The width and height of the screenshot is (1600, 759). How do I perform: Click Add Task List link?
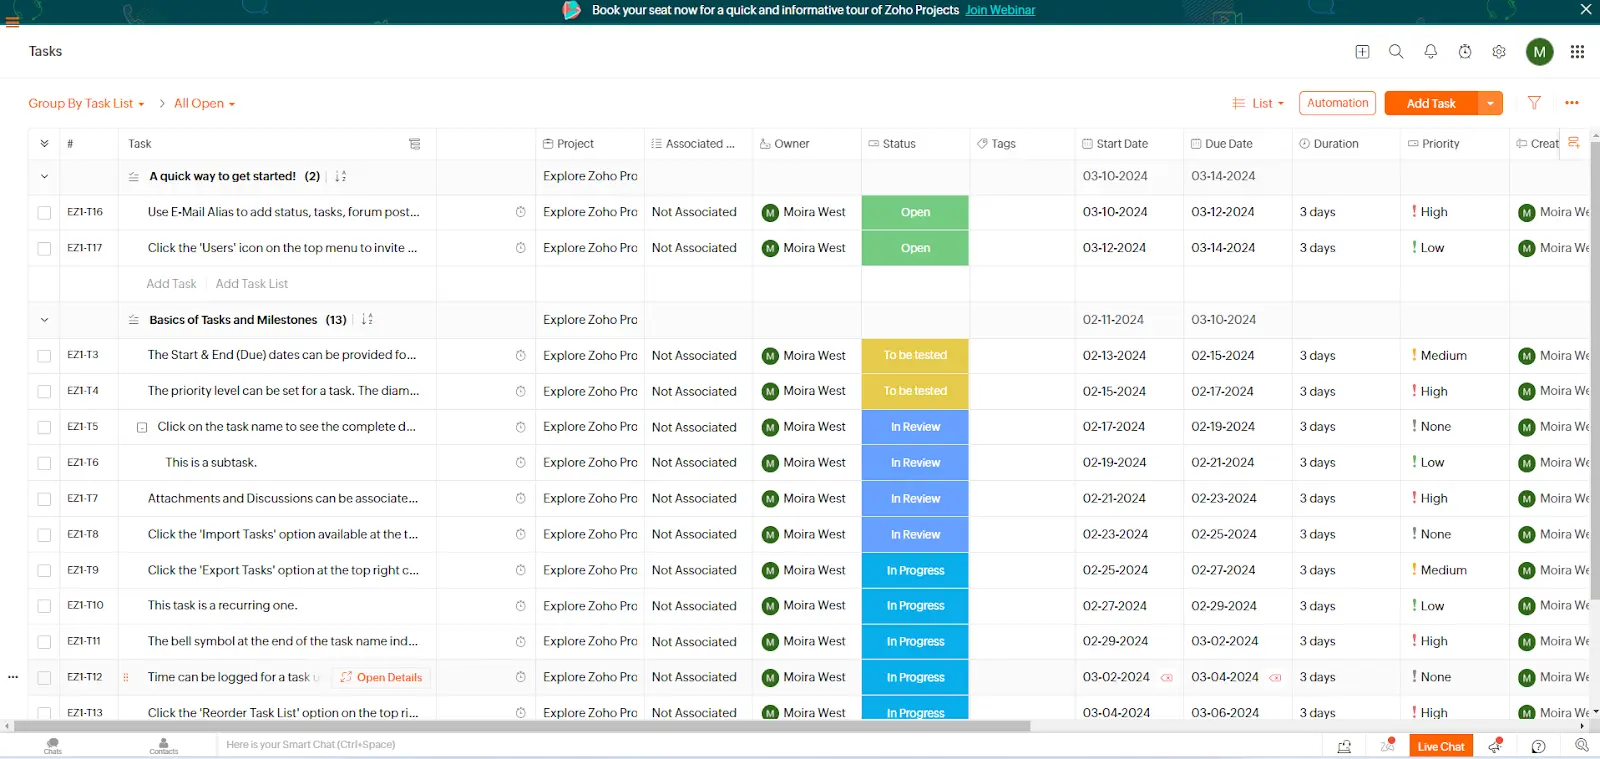[x=252, y=284]
